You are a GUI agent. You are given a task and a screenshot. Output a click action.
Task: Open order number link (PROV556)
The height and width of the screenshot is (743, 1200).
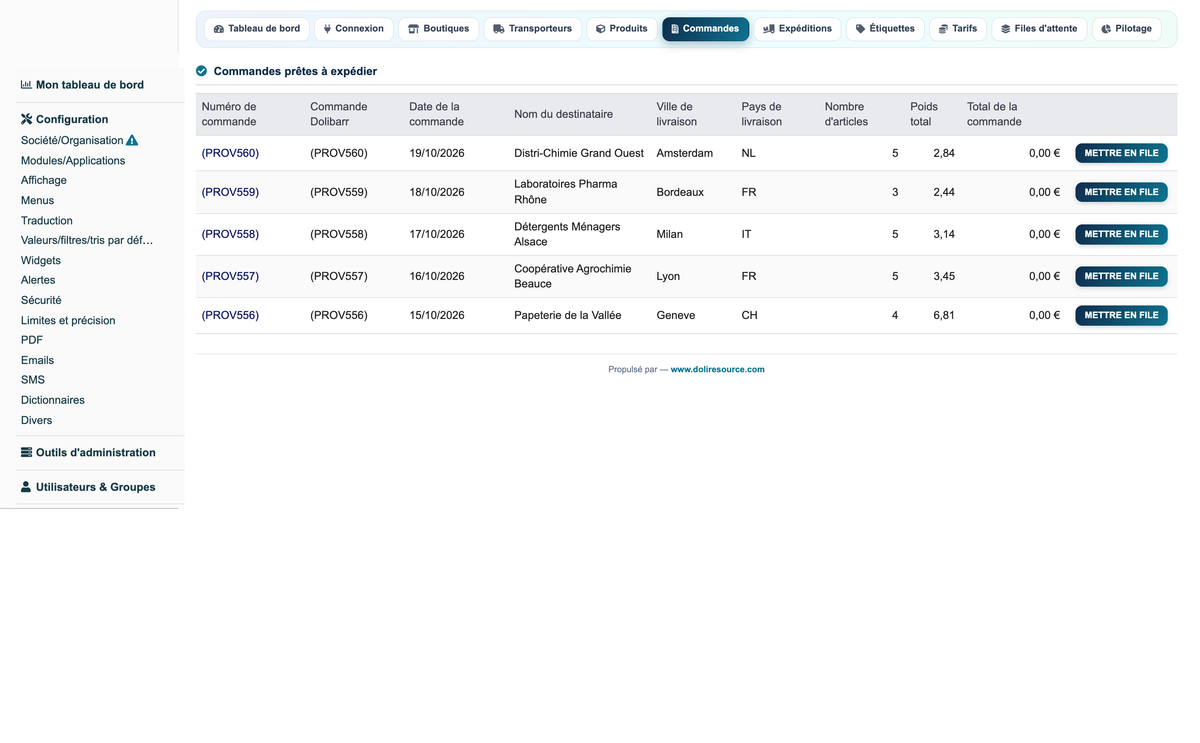click(x=230, y=315)
